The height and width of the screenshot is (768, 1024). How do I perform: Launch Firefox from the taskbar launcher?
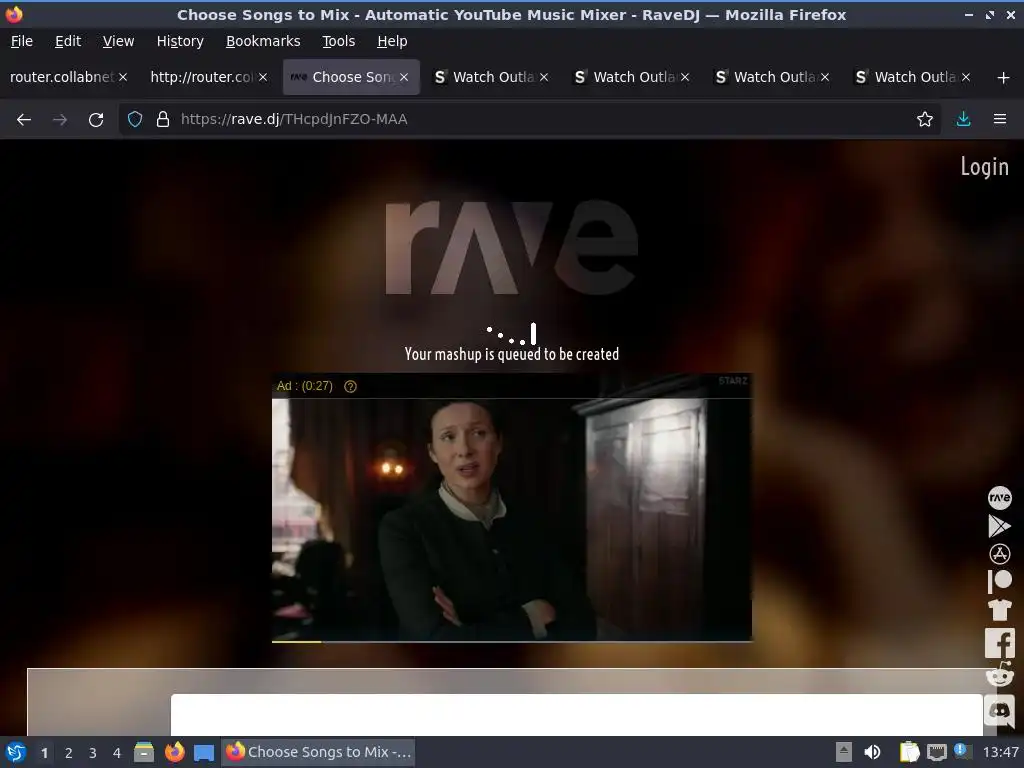[x=174, y=752]
